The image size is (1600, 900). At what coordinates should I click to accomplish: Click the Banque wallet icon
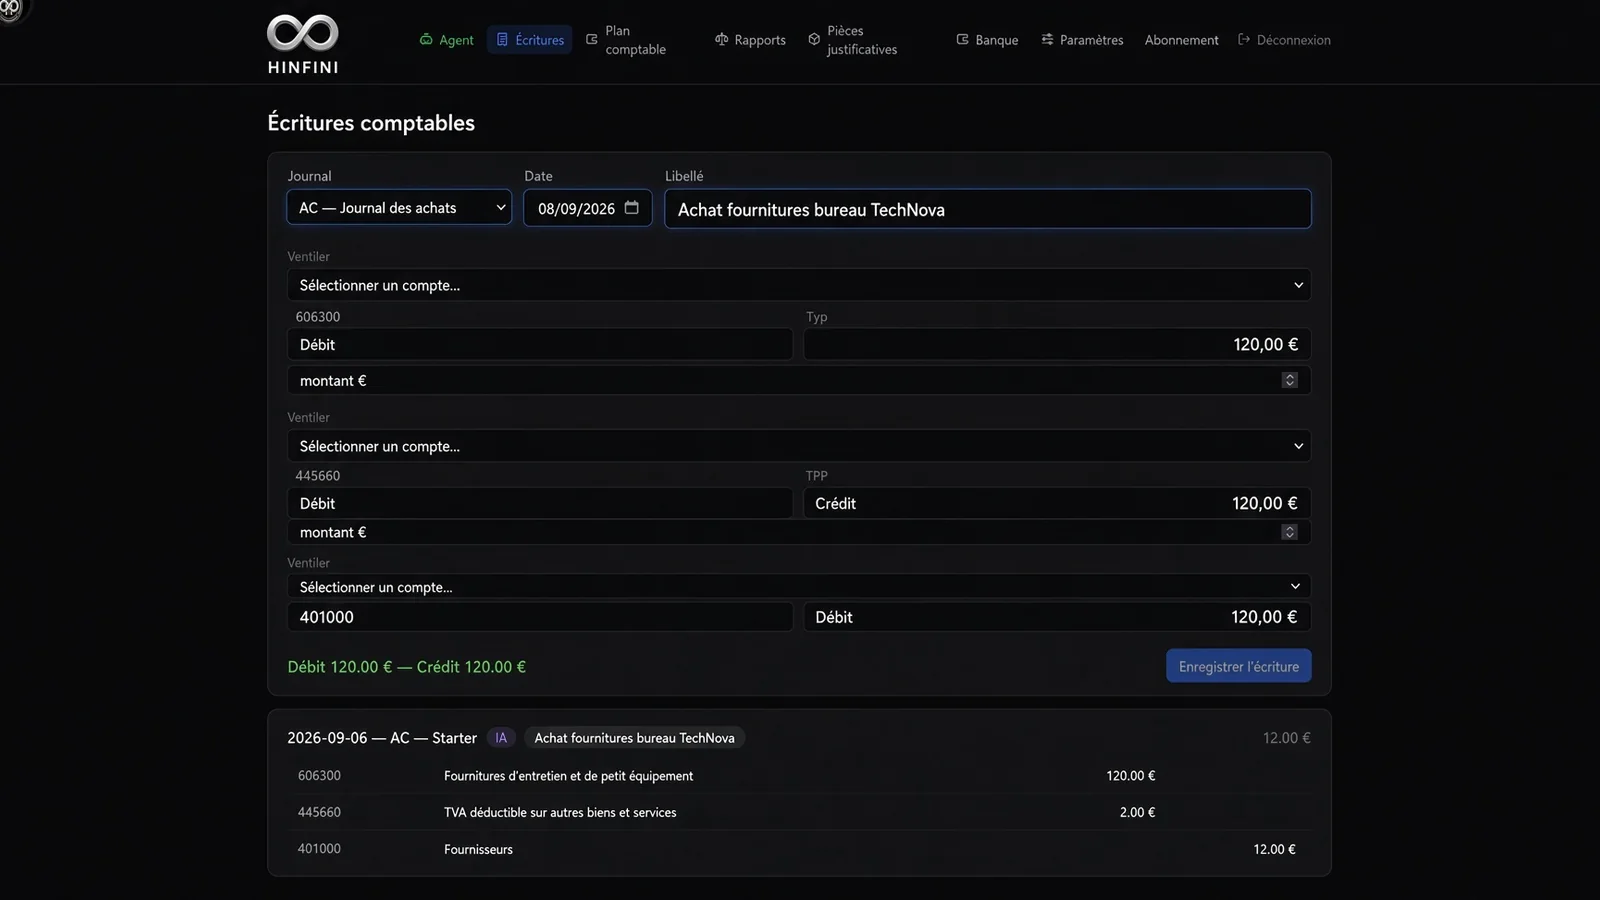click(x=962, y=40)
